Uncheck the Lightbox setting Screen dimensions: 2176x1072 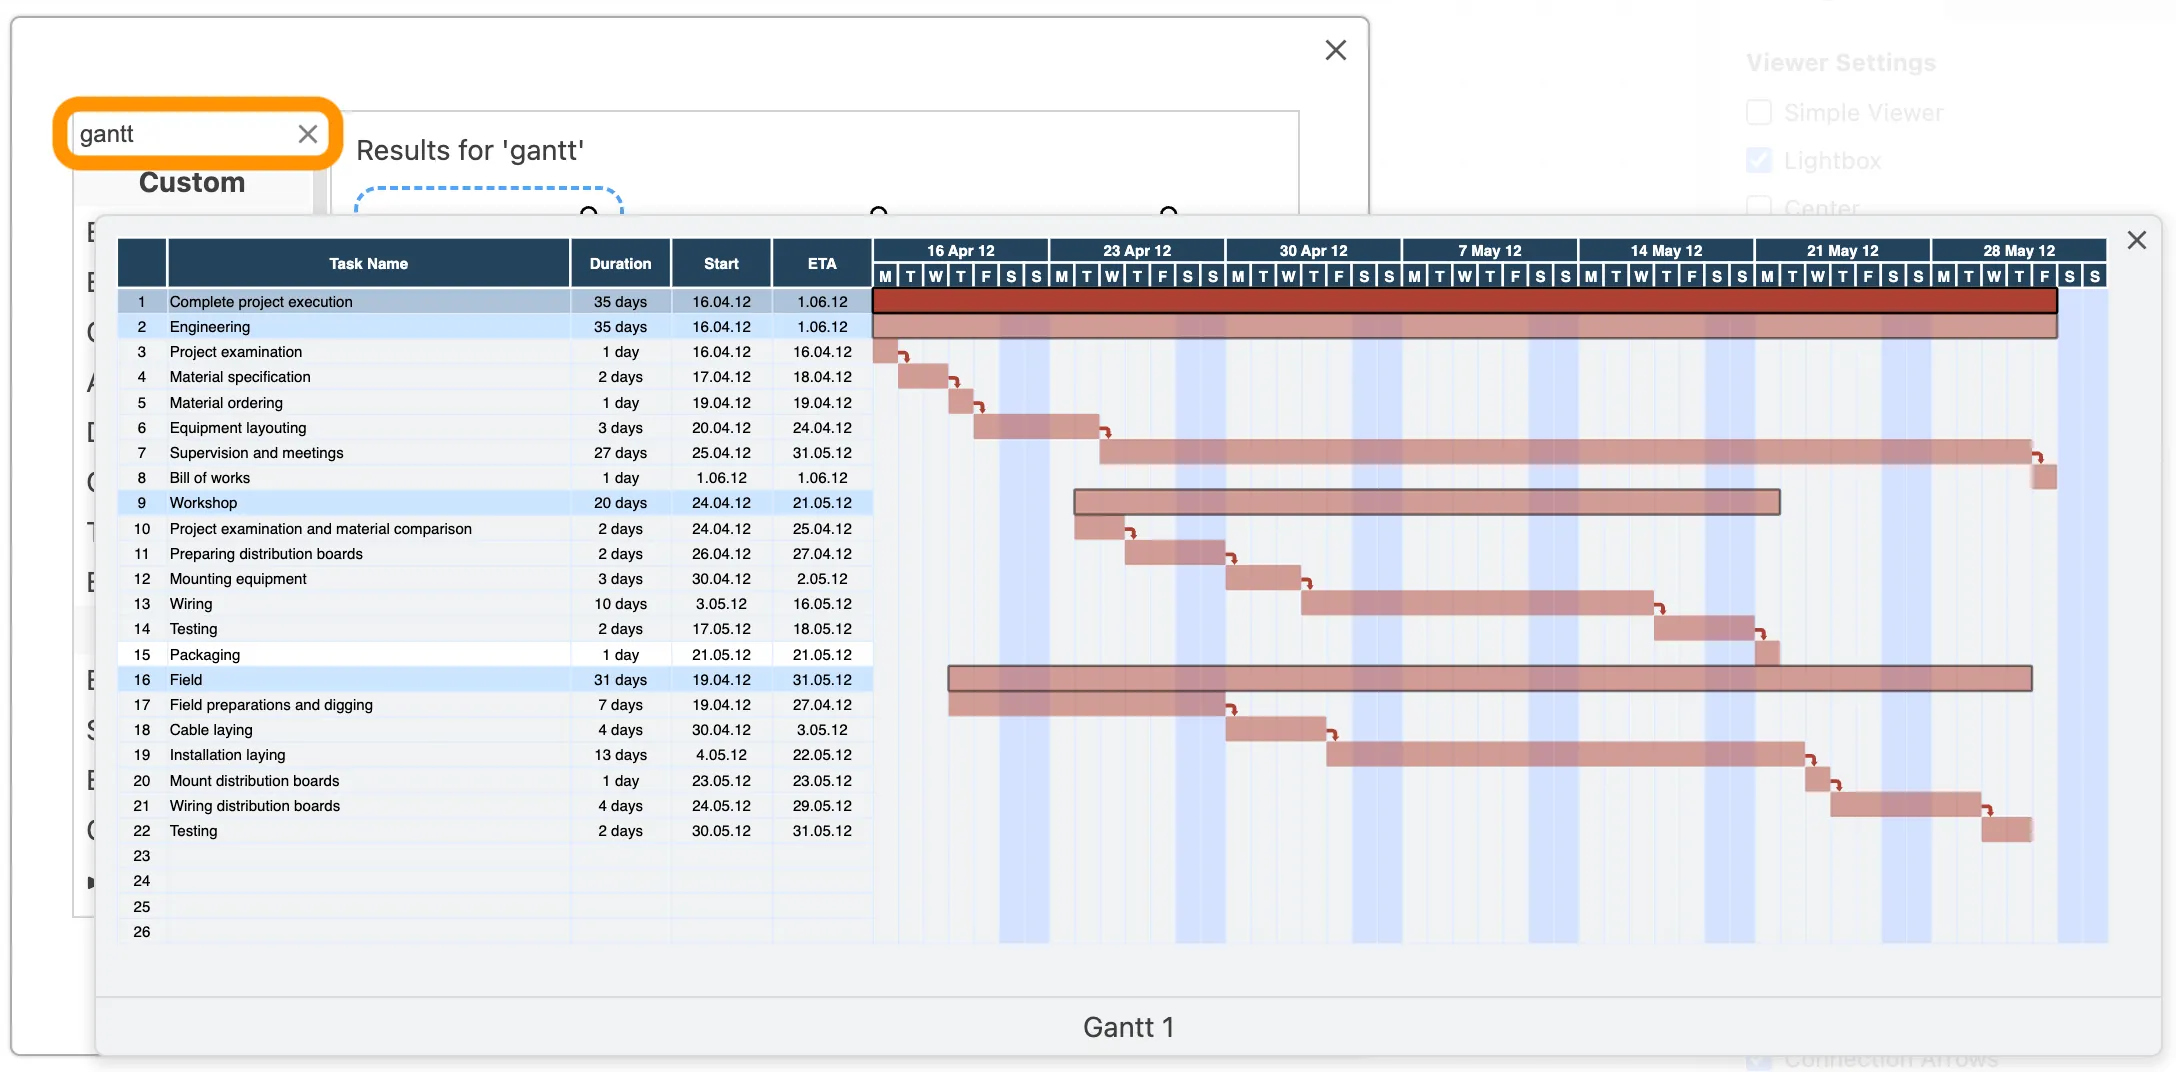point(1758,160)
